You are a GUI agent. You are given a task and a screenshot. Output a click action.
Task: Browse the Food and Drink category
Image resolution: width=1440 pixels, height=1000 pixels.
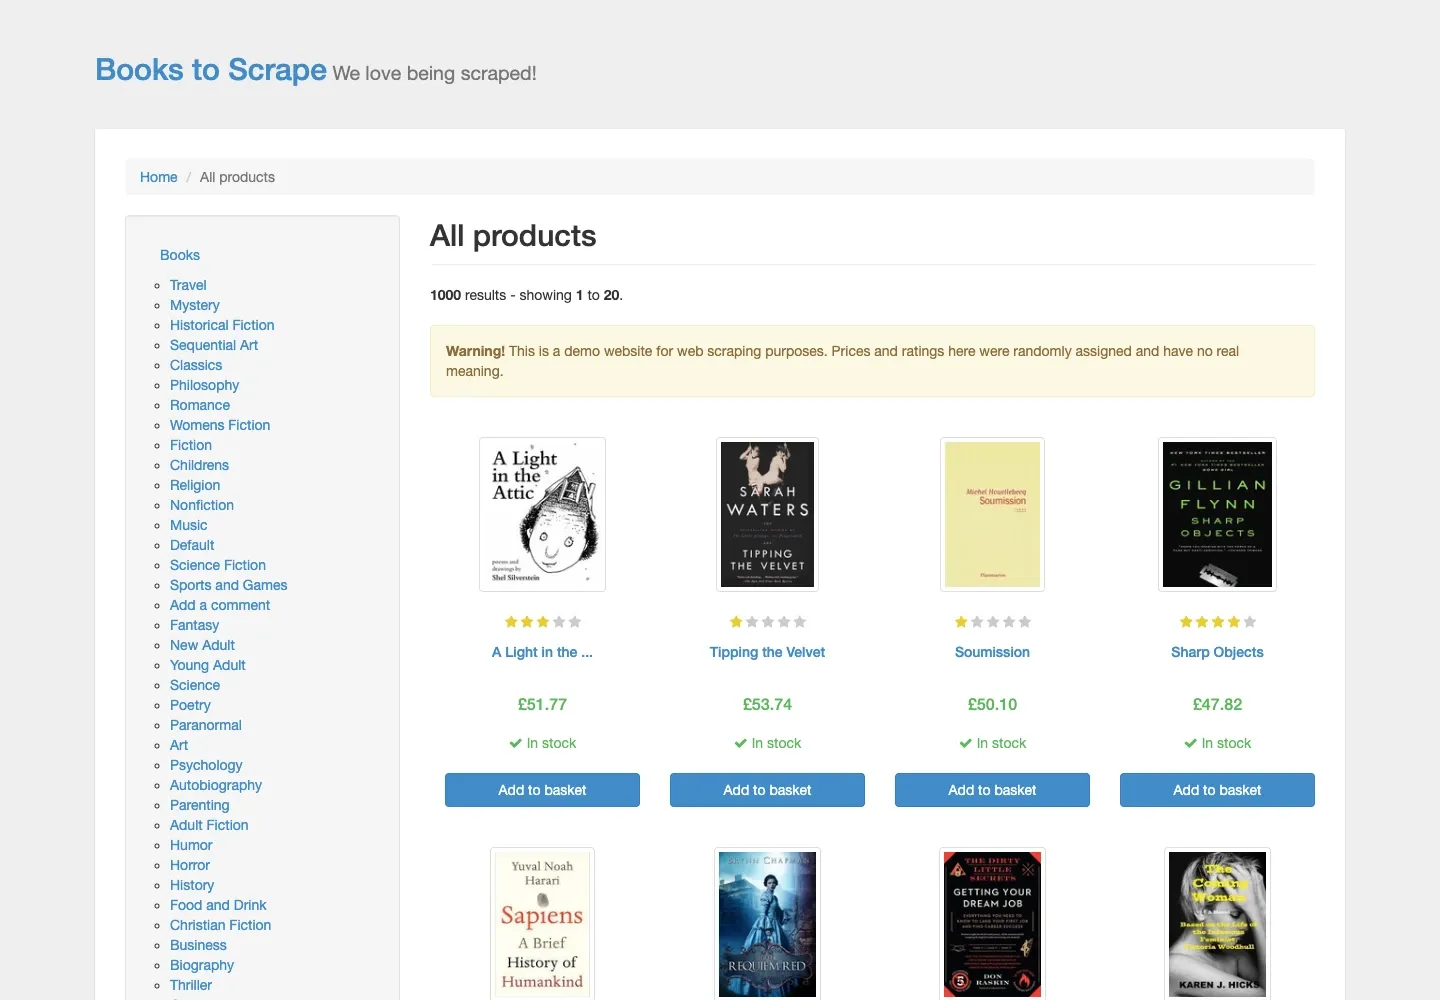tap(218, 905)
